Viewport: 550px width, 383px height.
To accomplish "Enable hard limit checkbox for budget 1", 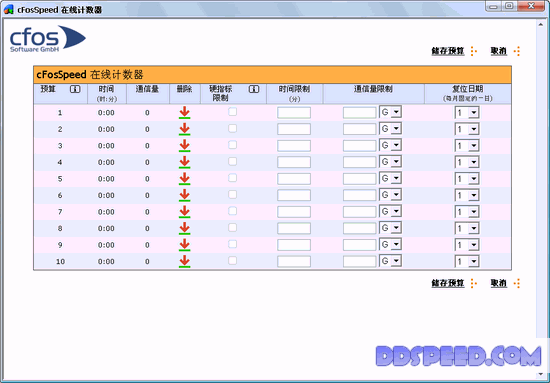I will click(x=233, y=112).
